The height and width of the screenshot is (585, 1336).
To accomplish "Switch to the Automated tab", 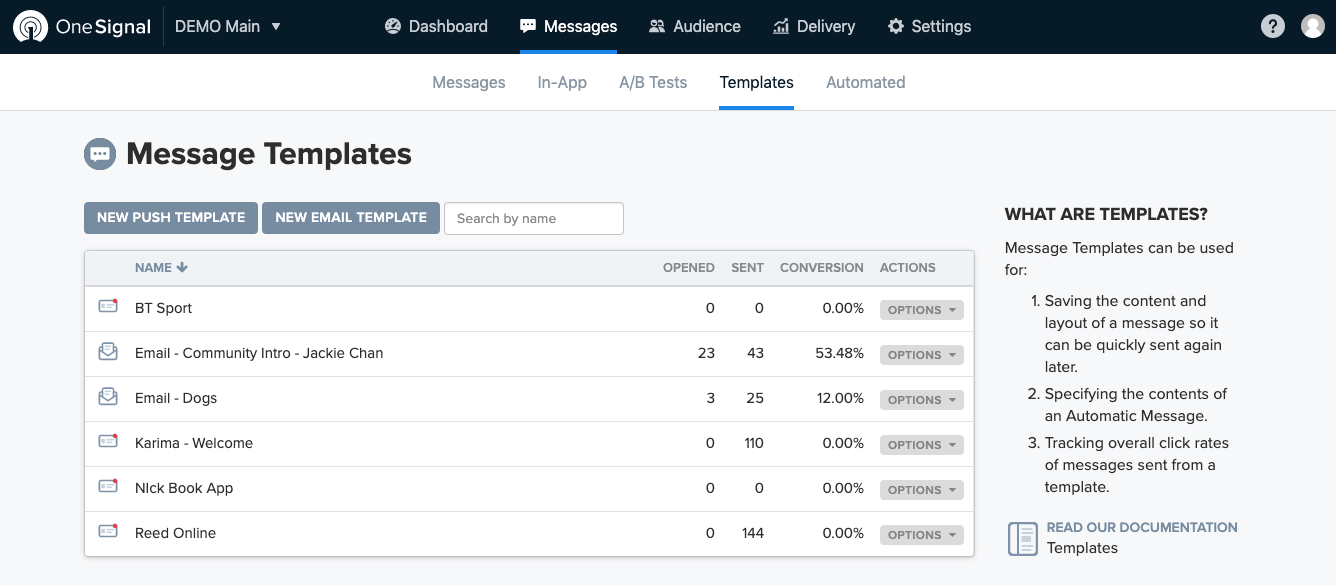I will (x=865, y=83).
